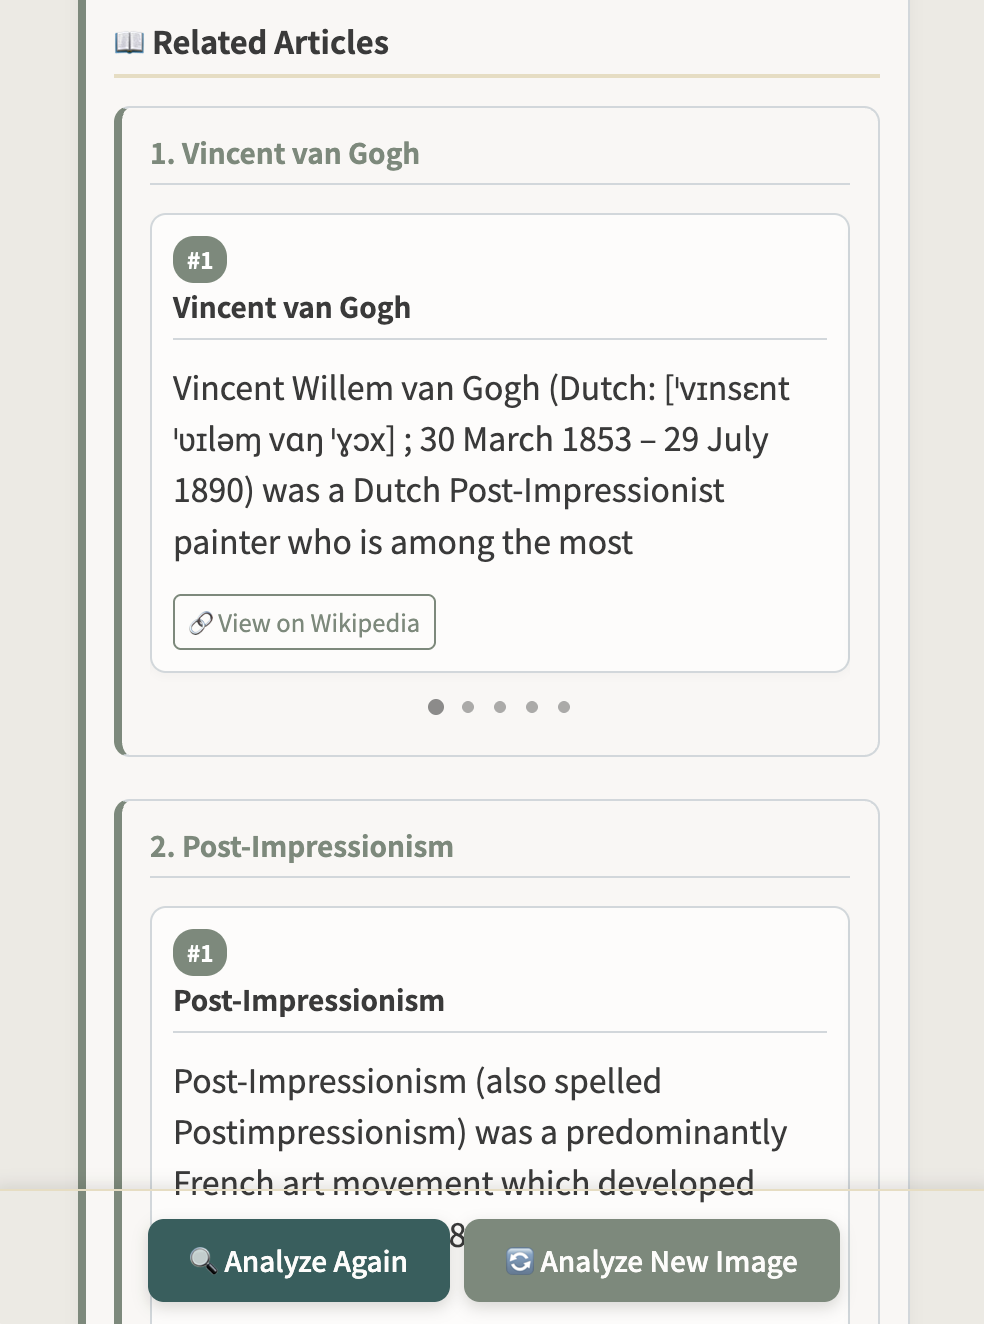Click the bold Vincent van Gogh card title
Image resolution: width=984 pixels, height=1324 pixels.
coord(292,308)
